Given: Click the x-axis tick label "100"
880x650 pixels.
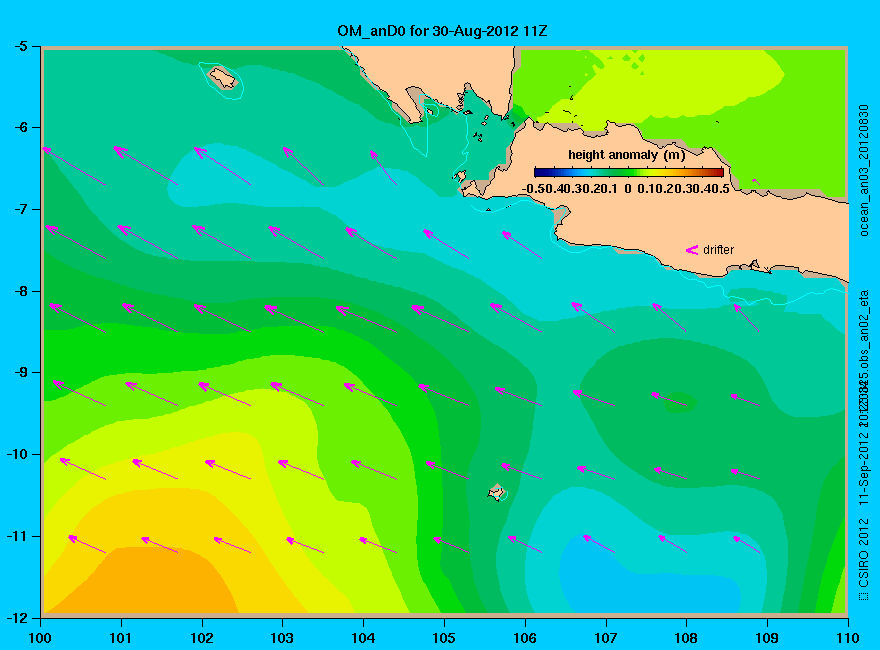Looking at the screenshot, I should (x=40, y=638).
